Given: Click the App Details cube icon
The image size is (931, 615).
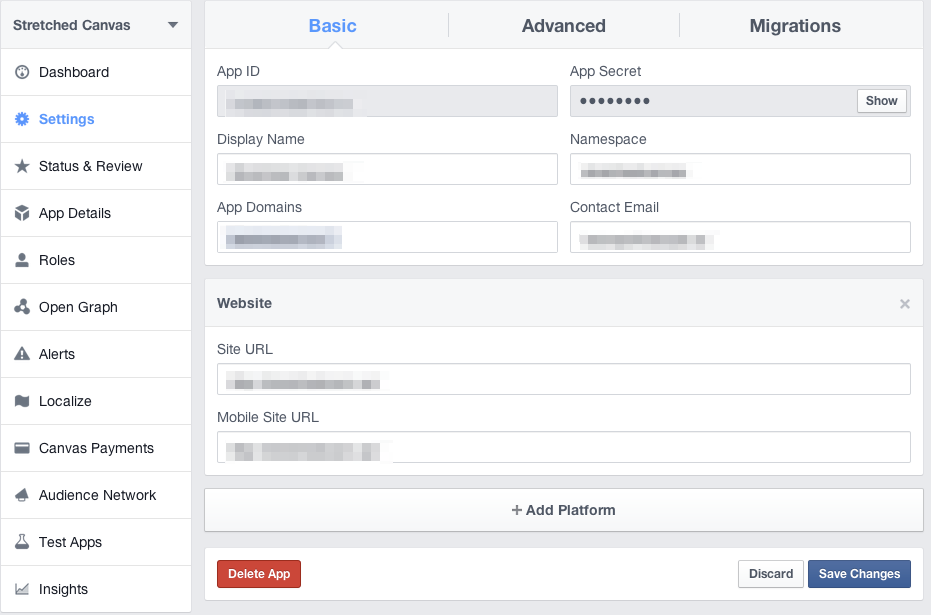Looking at the screenshot, I should (22, 213).
